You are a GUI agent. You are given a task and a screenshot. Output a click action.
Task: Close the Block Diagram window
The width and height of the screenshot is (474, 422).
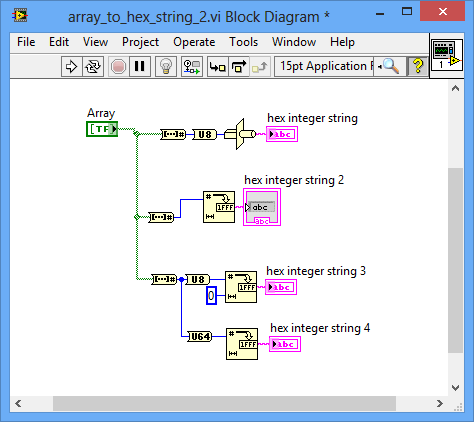(443, 12)
